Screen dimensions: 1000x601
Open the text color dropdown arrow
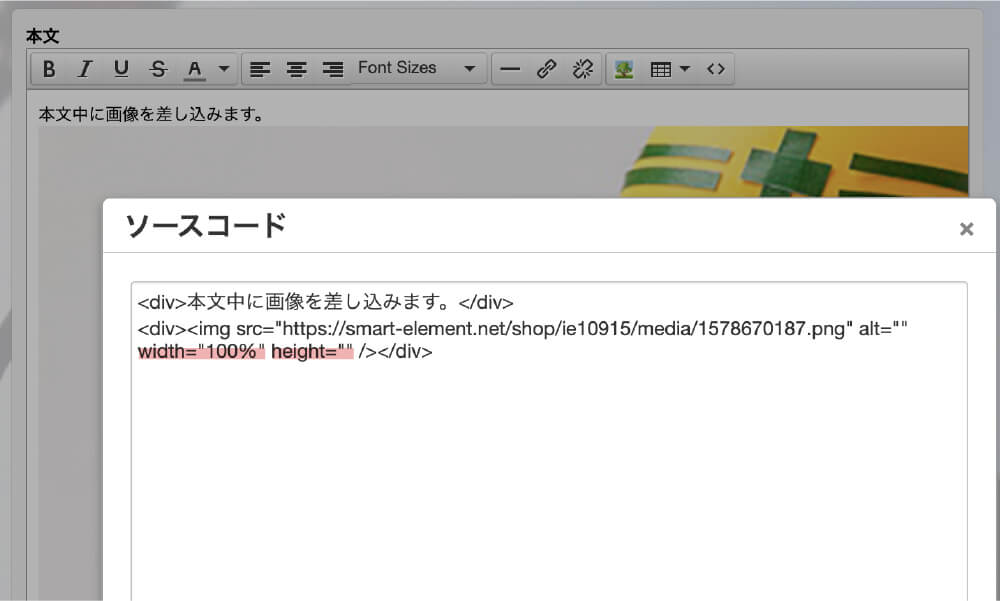click(x=224, y=69)
